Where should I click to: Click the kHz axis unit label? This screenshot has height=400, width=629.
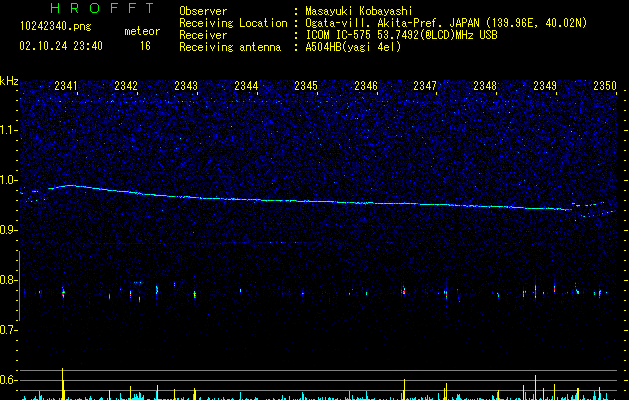9,81
